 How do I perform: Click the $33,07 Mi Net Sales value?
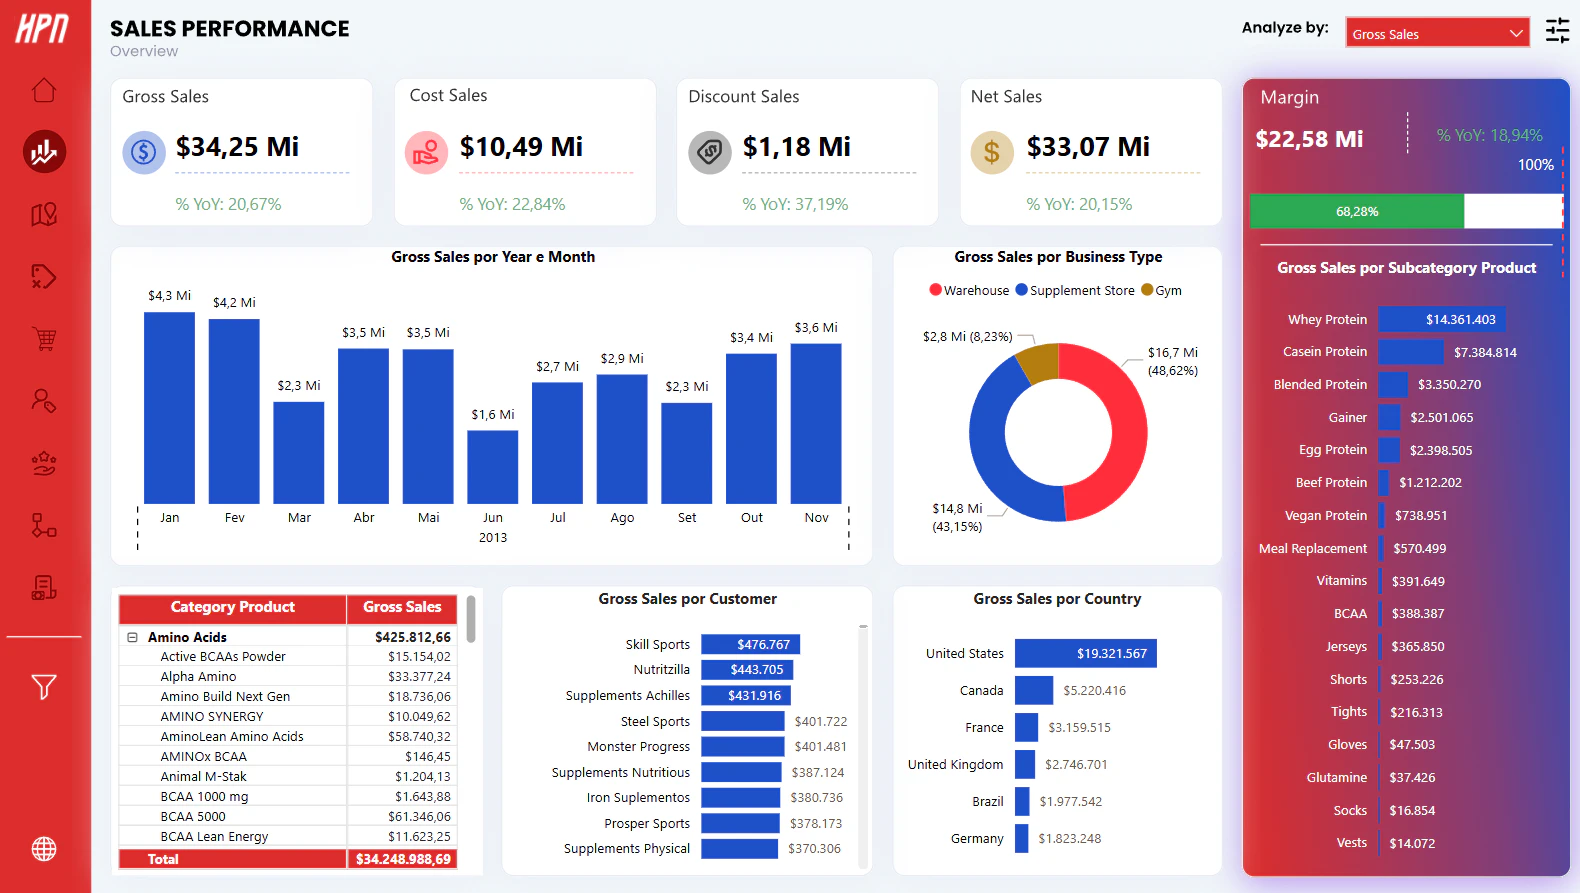pyautogui.click(x=1088, y=147)
